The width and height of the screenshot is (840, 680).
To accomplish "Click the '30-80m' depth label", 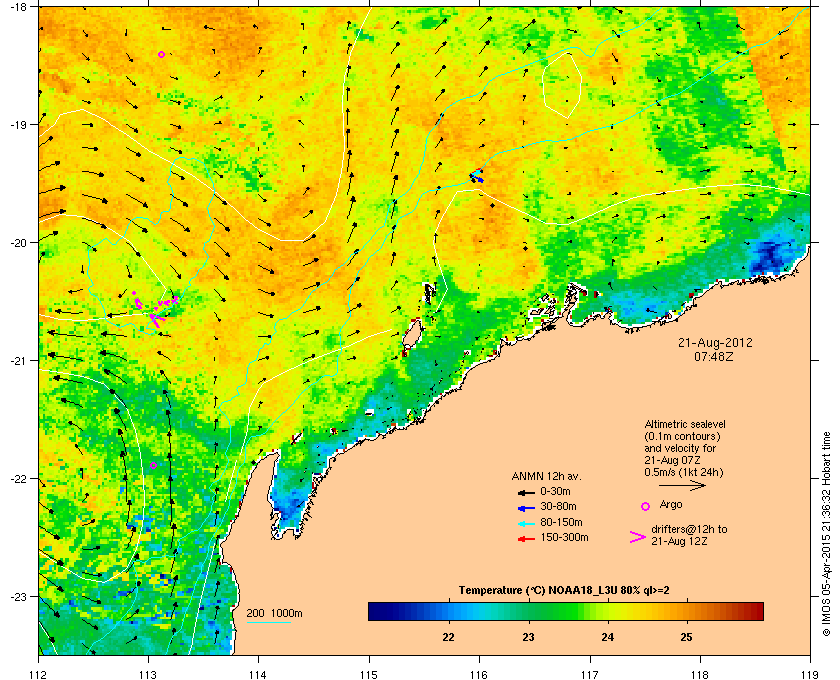I will click(558, 506).
